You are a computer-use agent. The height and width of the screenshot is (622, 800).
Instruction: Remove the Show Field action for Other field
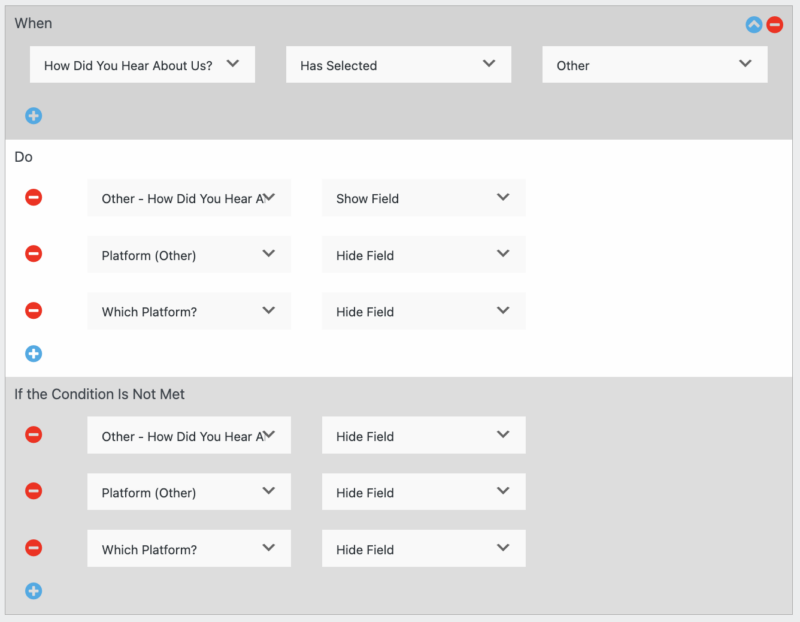(34, 197)
